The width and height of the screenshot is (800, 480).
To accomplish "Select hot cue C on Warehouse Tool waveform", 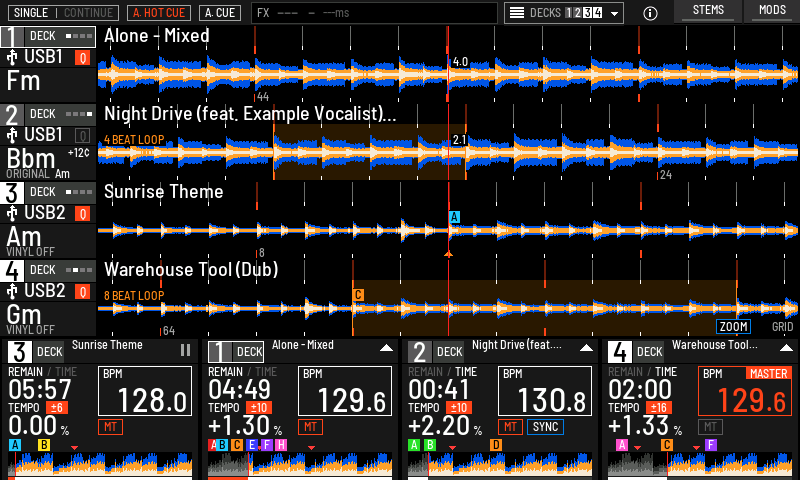I will coord(358,295).
